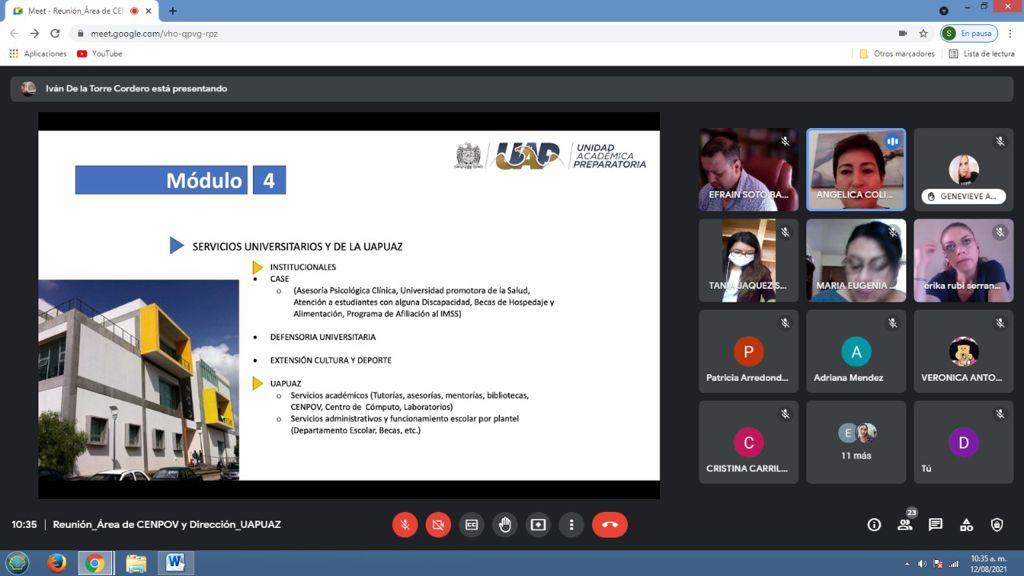Open Otros marcadores bookmarks folder
Screen dimensions: 1024x576
(896, 54)
